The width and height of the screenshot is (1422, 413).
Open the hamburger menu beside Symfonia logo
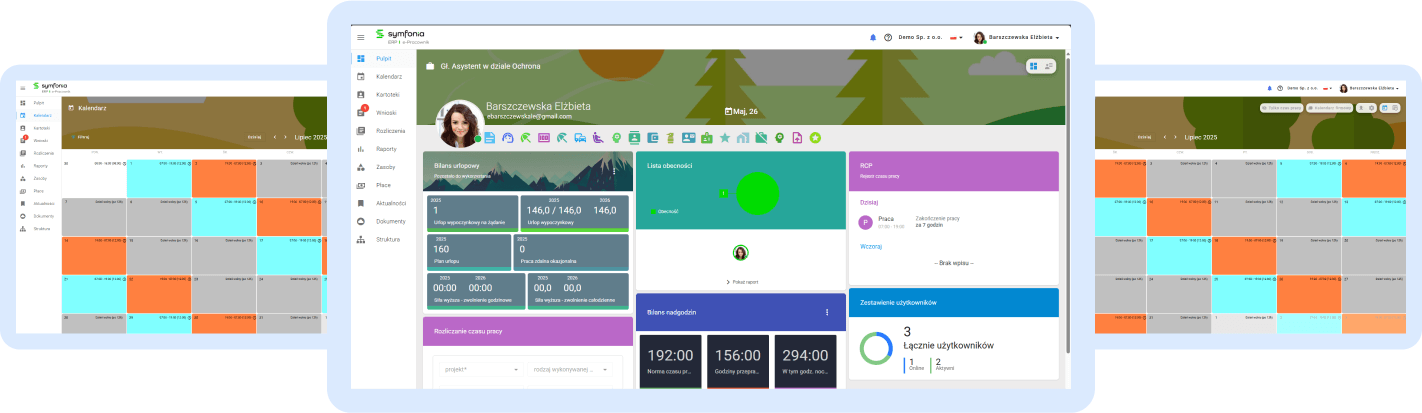[361, 37]
